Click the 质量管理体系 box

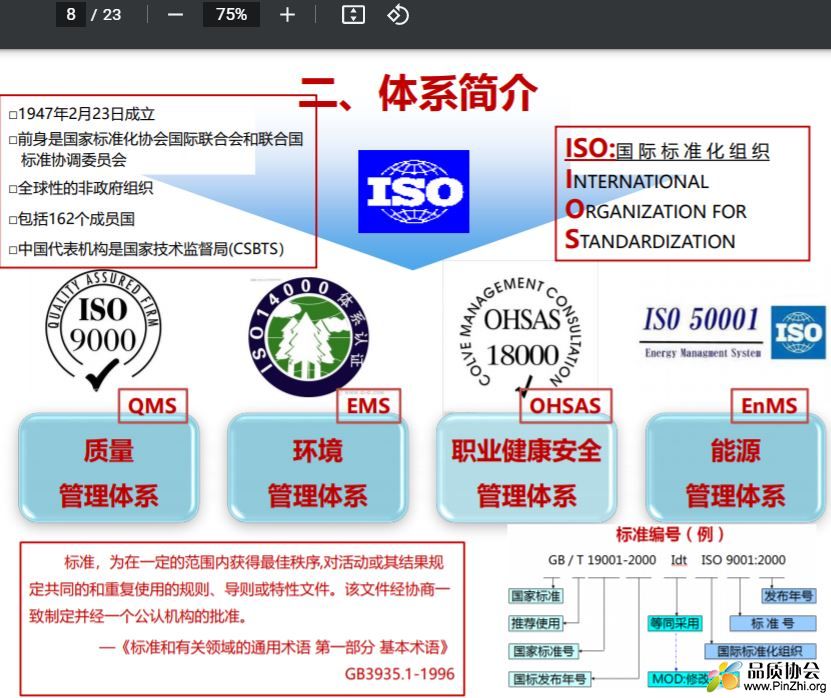point(109,467)
